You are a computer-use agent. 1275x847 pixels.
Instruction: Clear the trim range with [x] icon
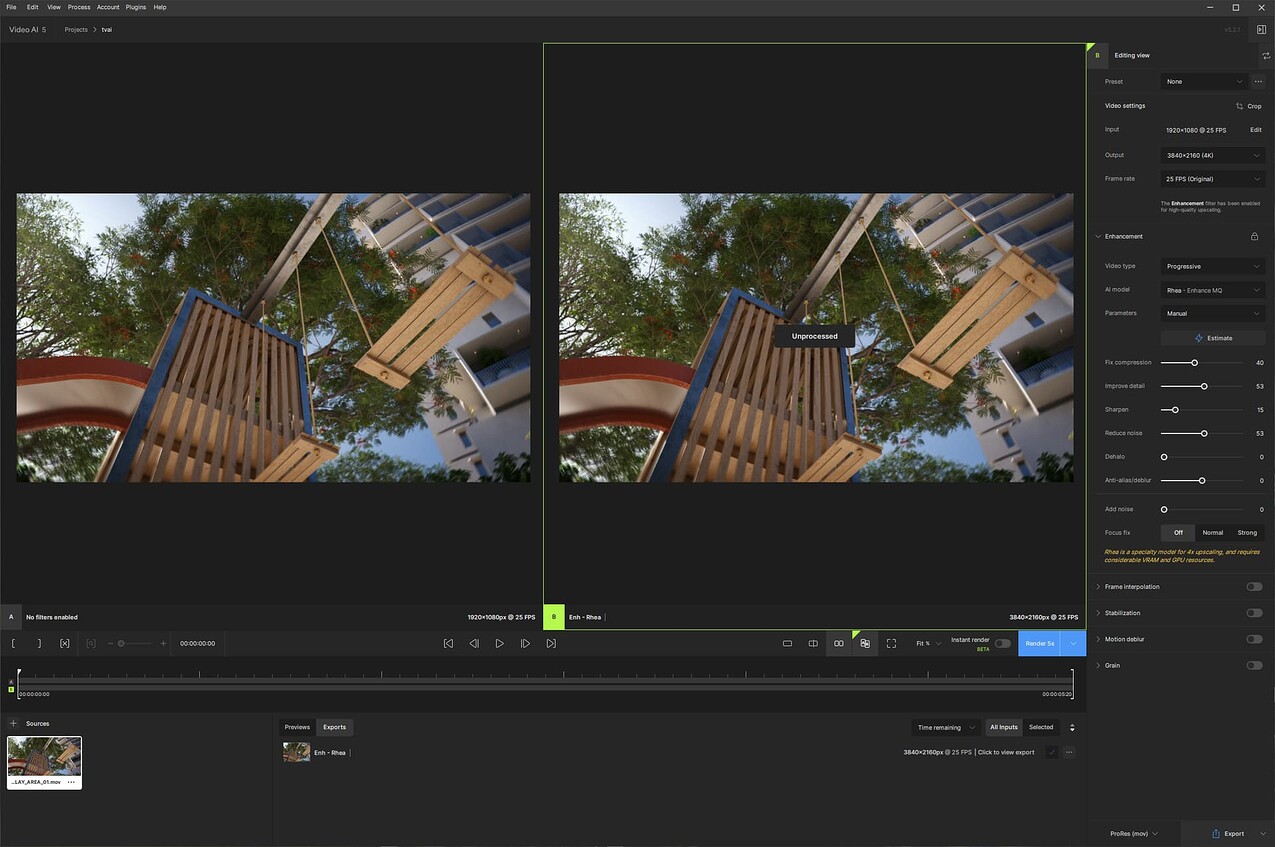[65, 643]
